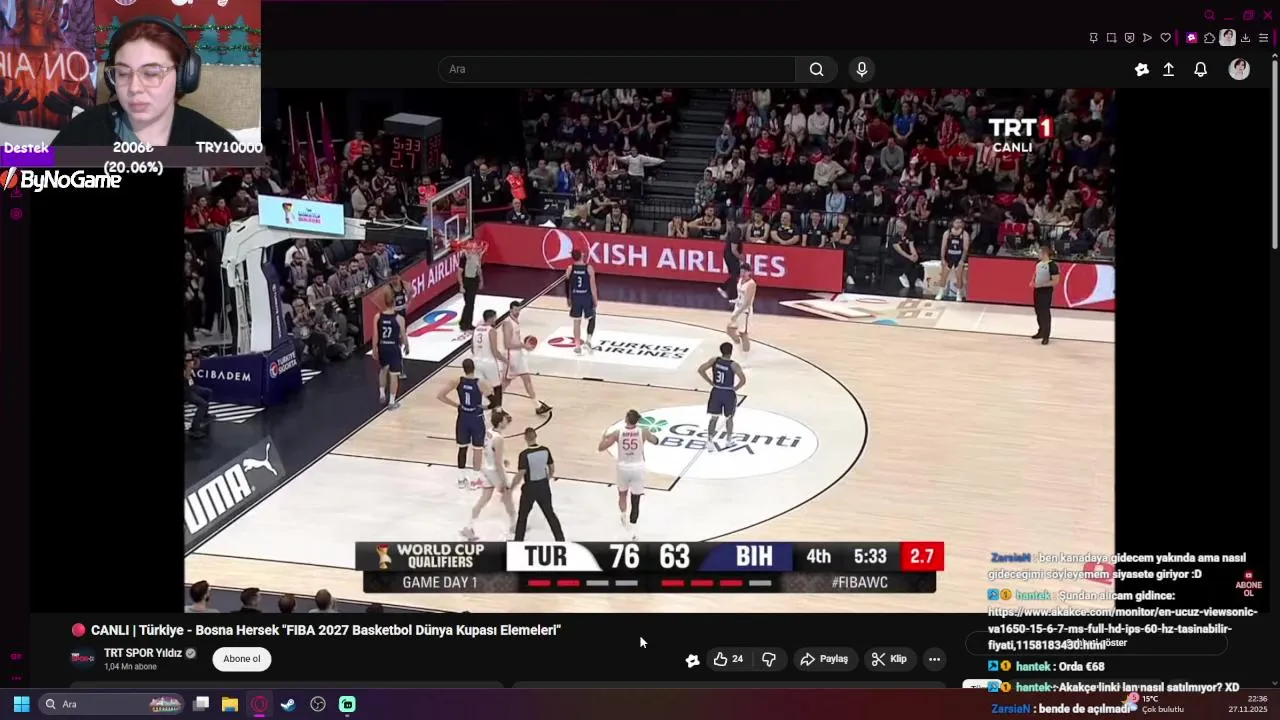Take a snapshot with browser toolbar icon
This screenshot has width=1280, height=720.
tap(1111, 38)
